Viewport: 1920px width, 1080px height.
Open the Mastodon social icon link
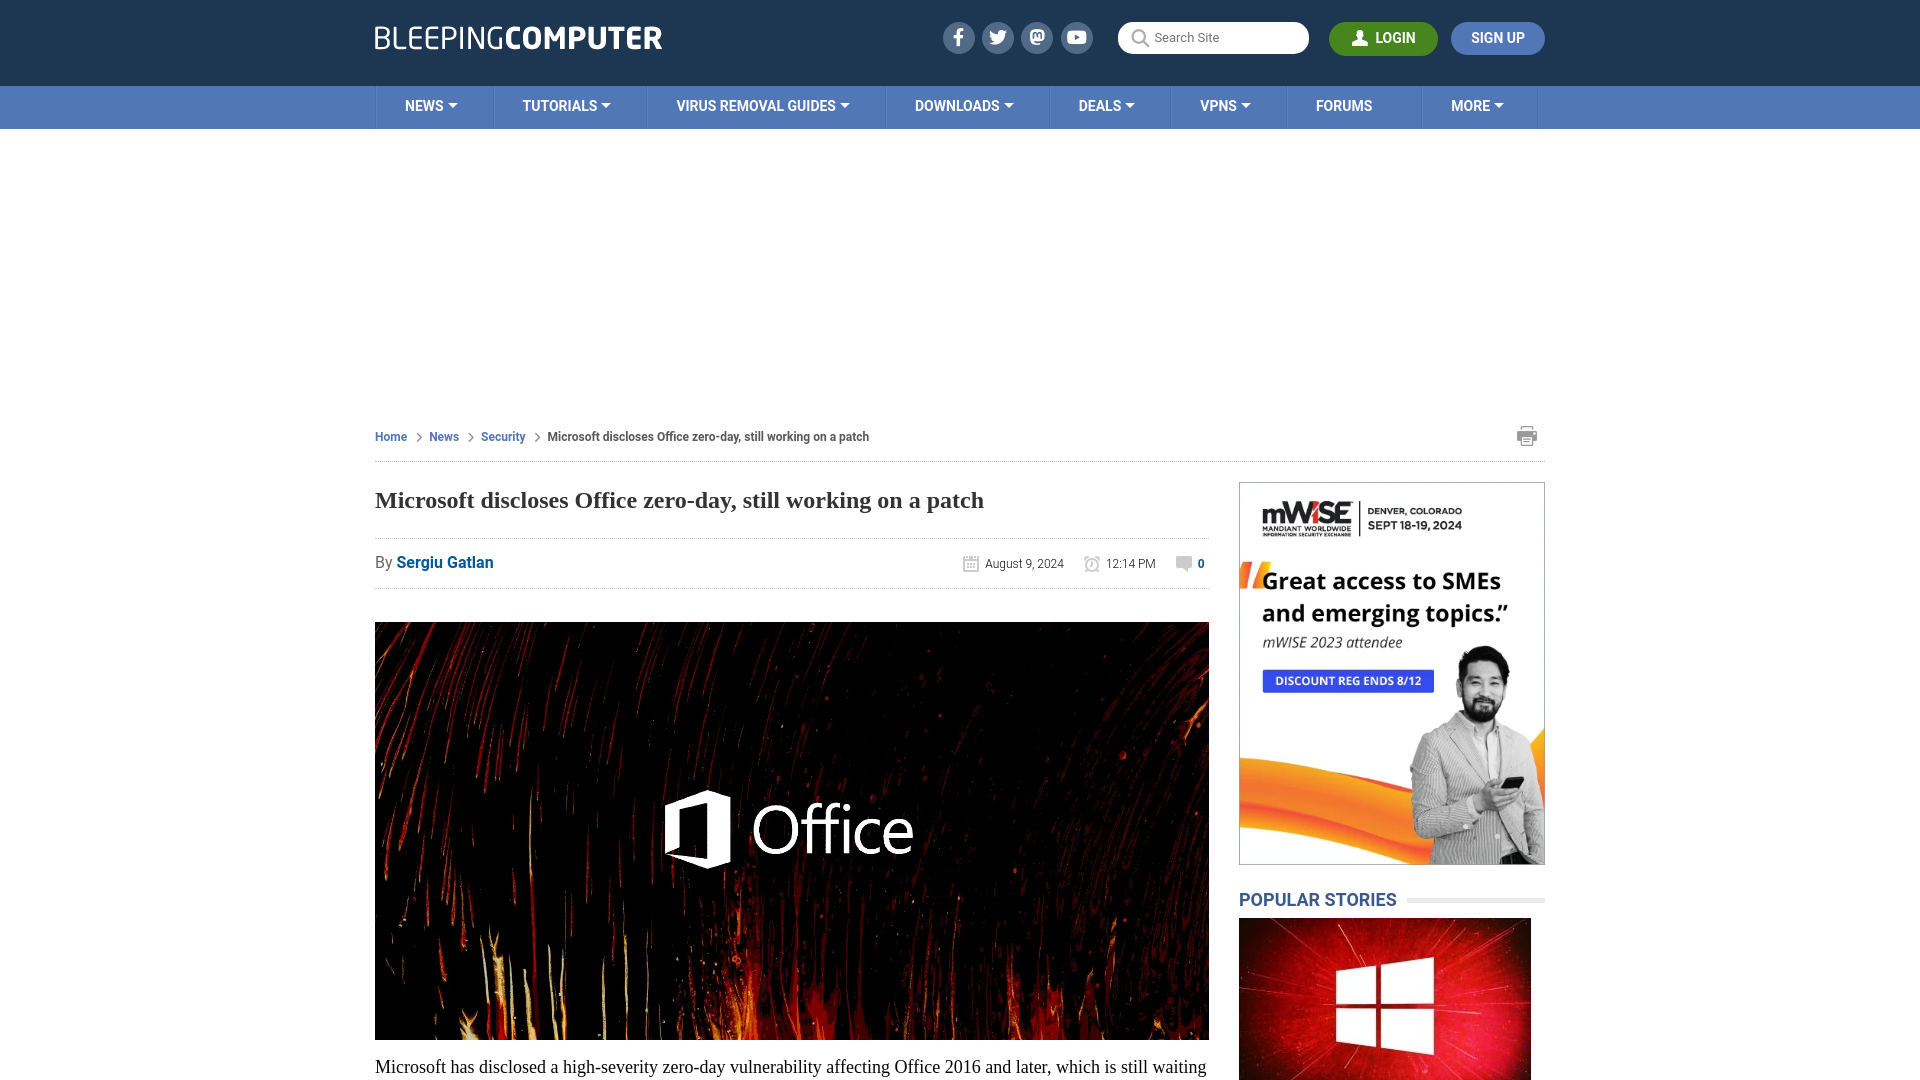coord(1036,37)
